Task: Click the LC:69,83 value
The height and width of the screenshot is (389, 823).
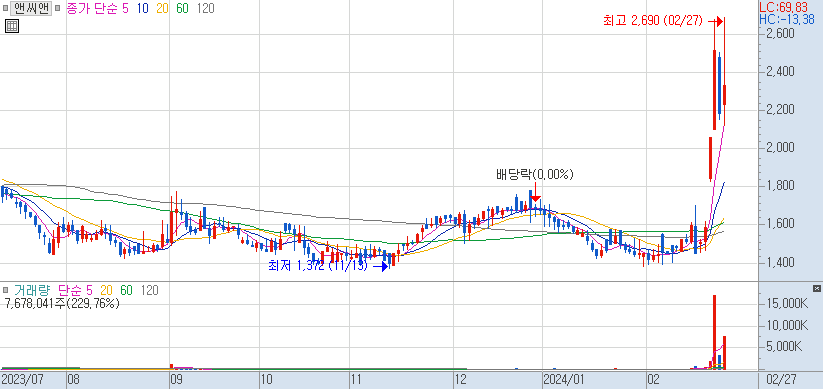Action: [x=785, y=7]
